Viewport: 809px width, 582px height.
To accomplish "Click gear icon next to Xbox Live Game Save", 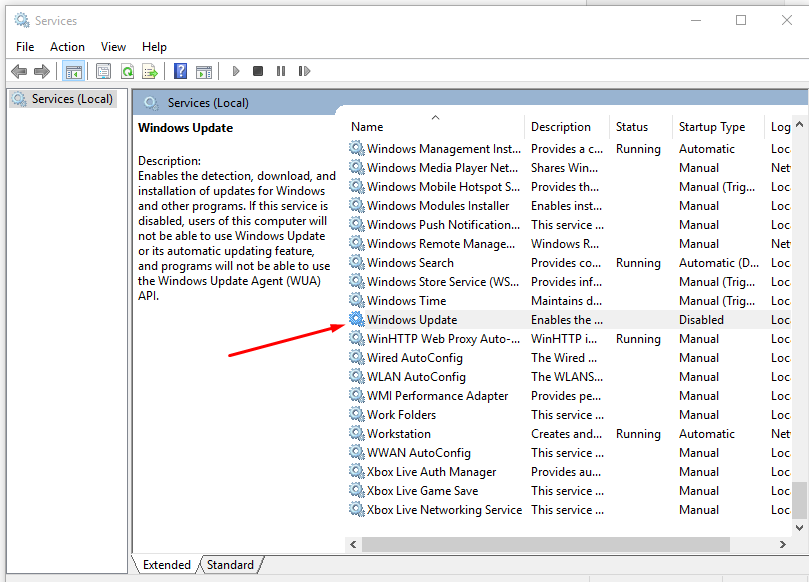I will (x=357, y=490).
